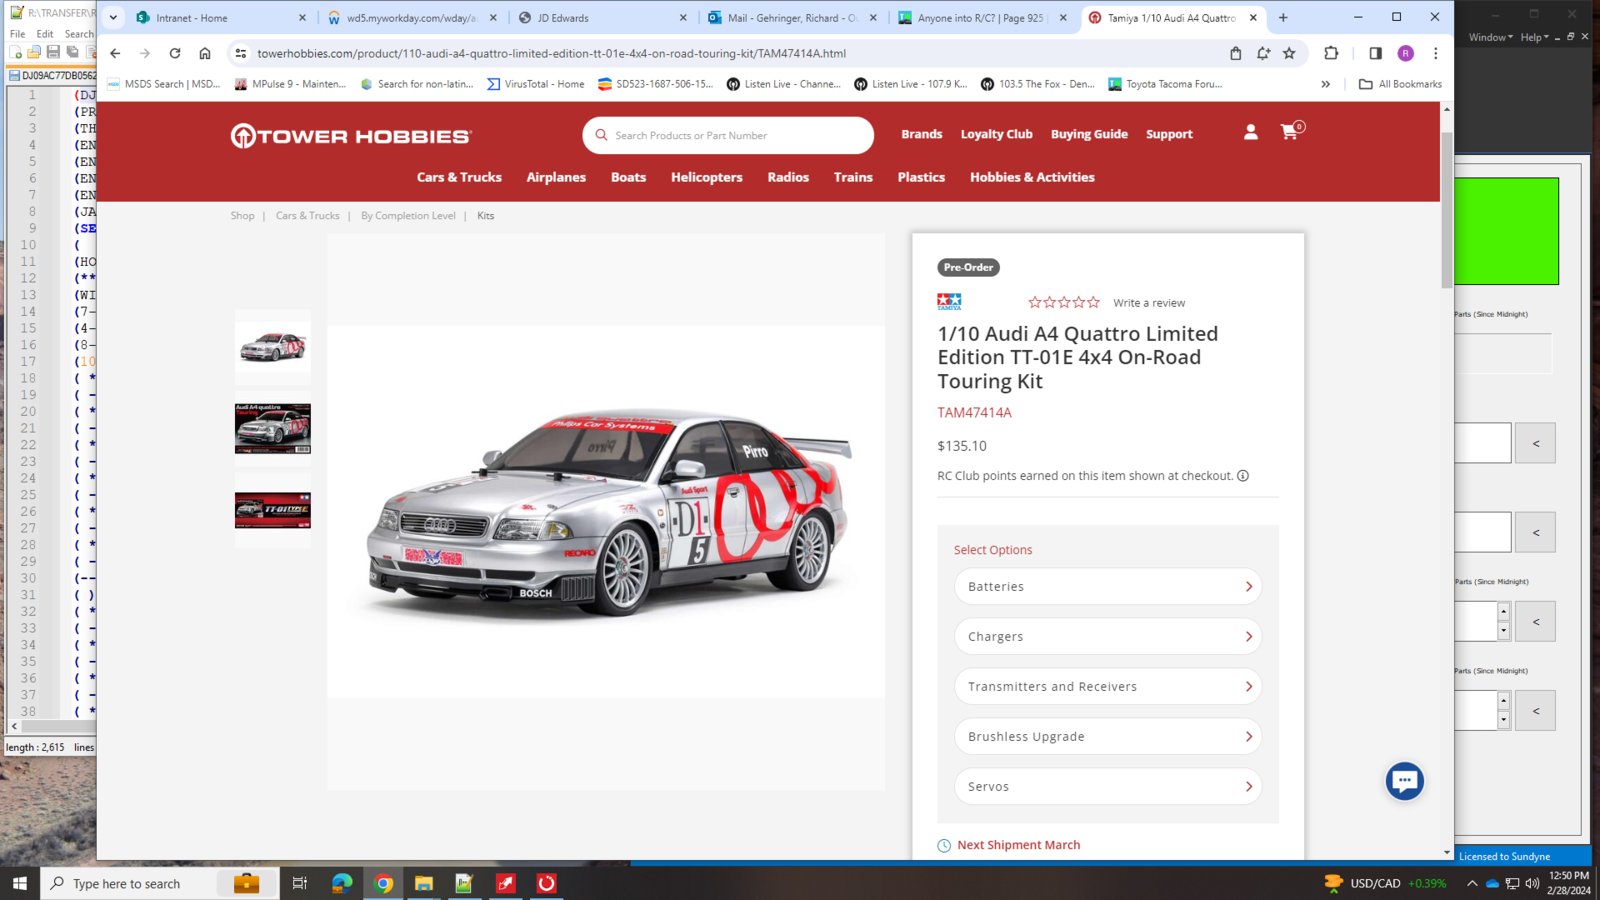View site information icon in address bar
The image size is (1600, 900).
pos(240,53)
